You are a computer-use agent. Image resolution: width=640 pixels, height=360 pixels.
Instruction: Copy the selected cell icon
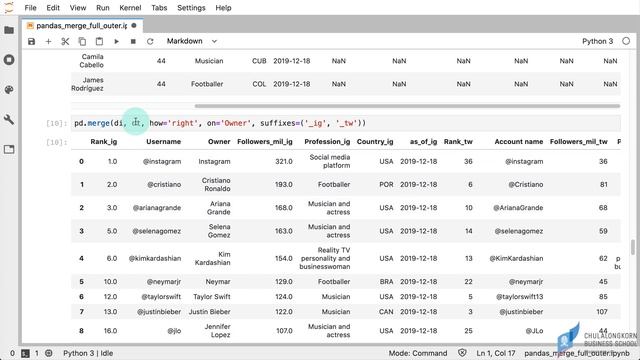click(82, 41)
